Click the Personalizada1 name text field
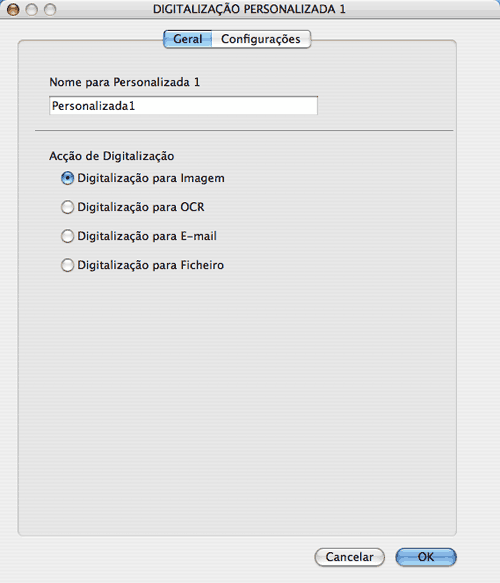 pos(183,106)
